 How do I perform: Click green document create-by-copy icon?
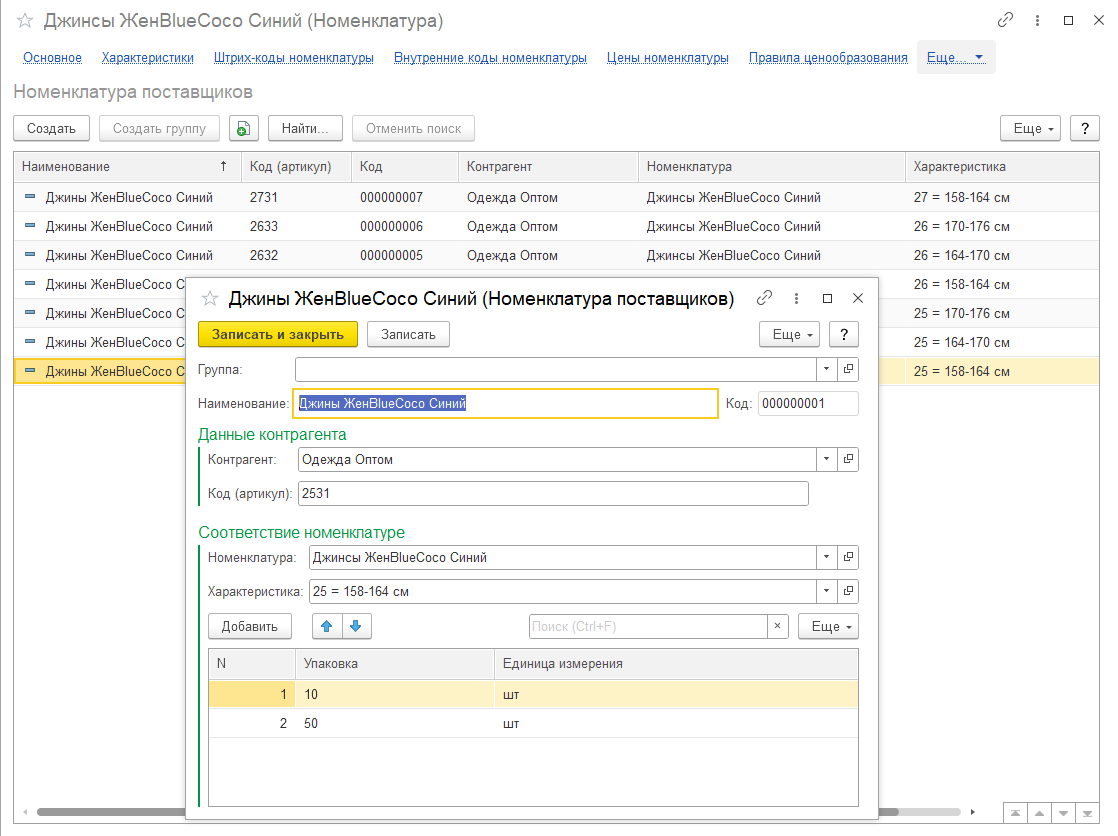244,128
